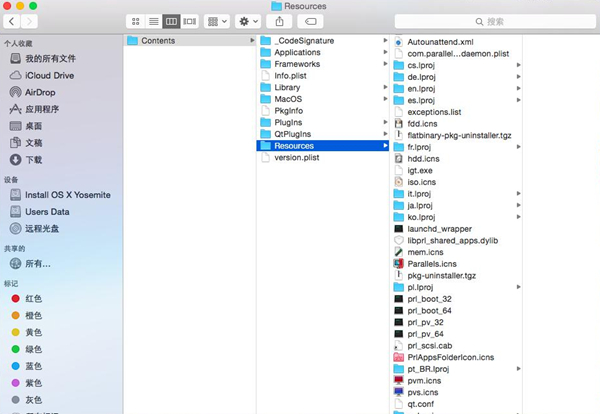Screen dimensions: 600x414
Task: Open iCloud Drive in the sidebar
Action: (49, 75)
